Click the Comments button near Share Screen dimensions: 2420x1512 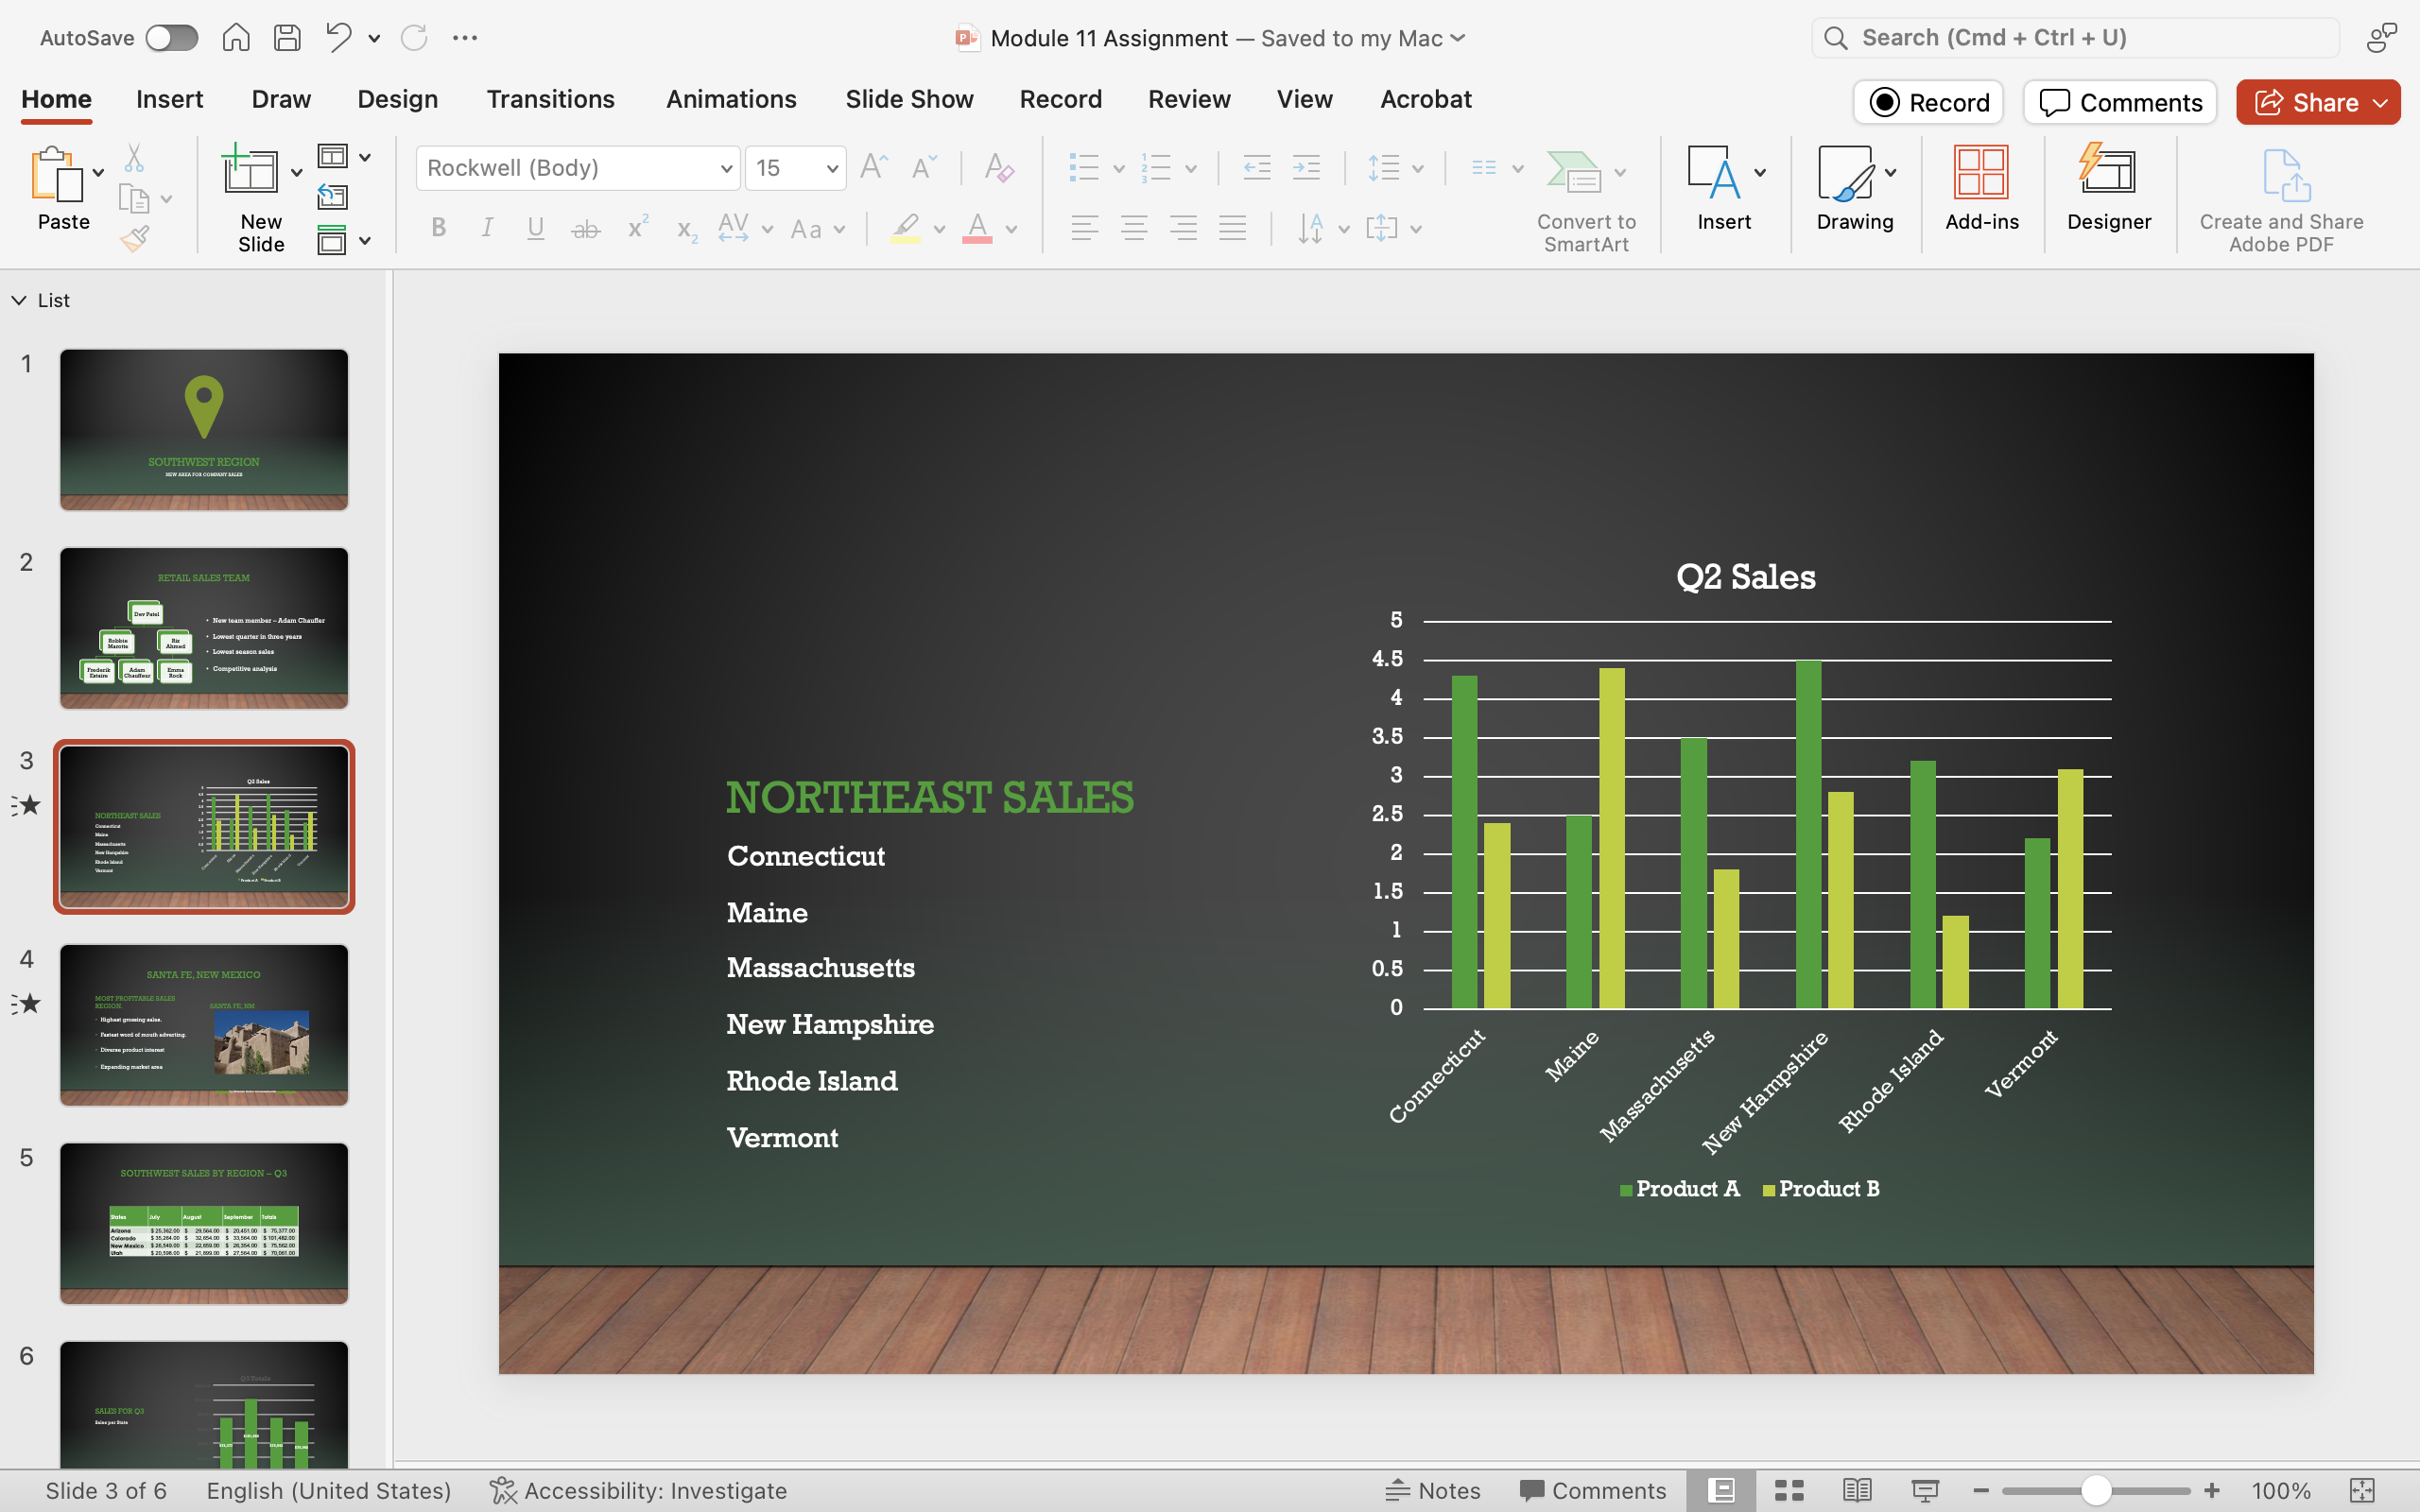coord(2120,102)
